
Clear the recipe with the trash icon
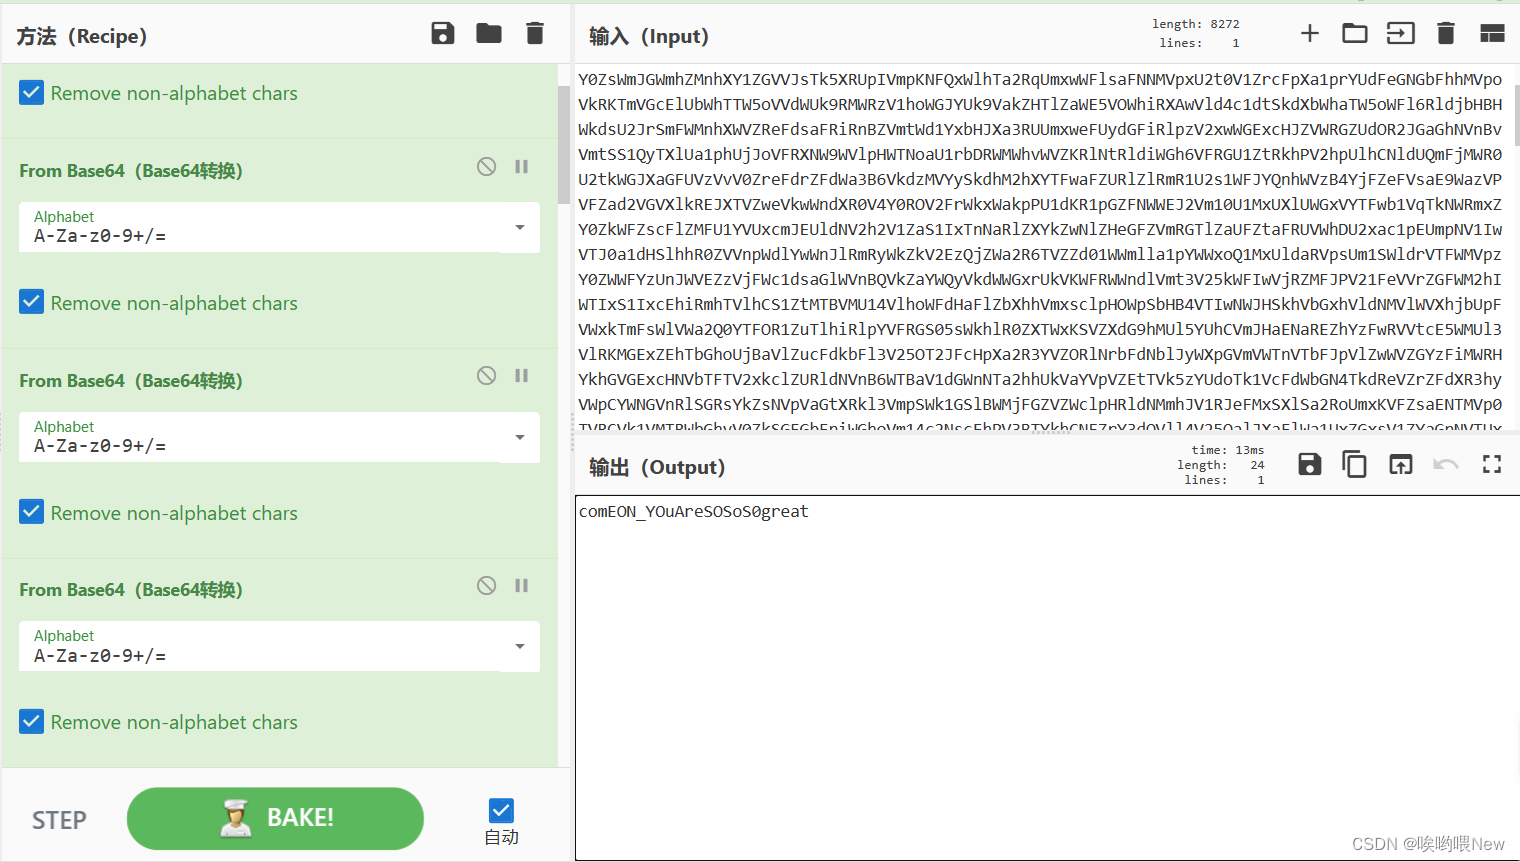click(535, 33)
